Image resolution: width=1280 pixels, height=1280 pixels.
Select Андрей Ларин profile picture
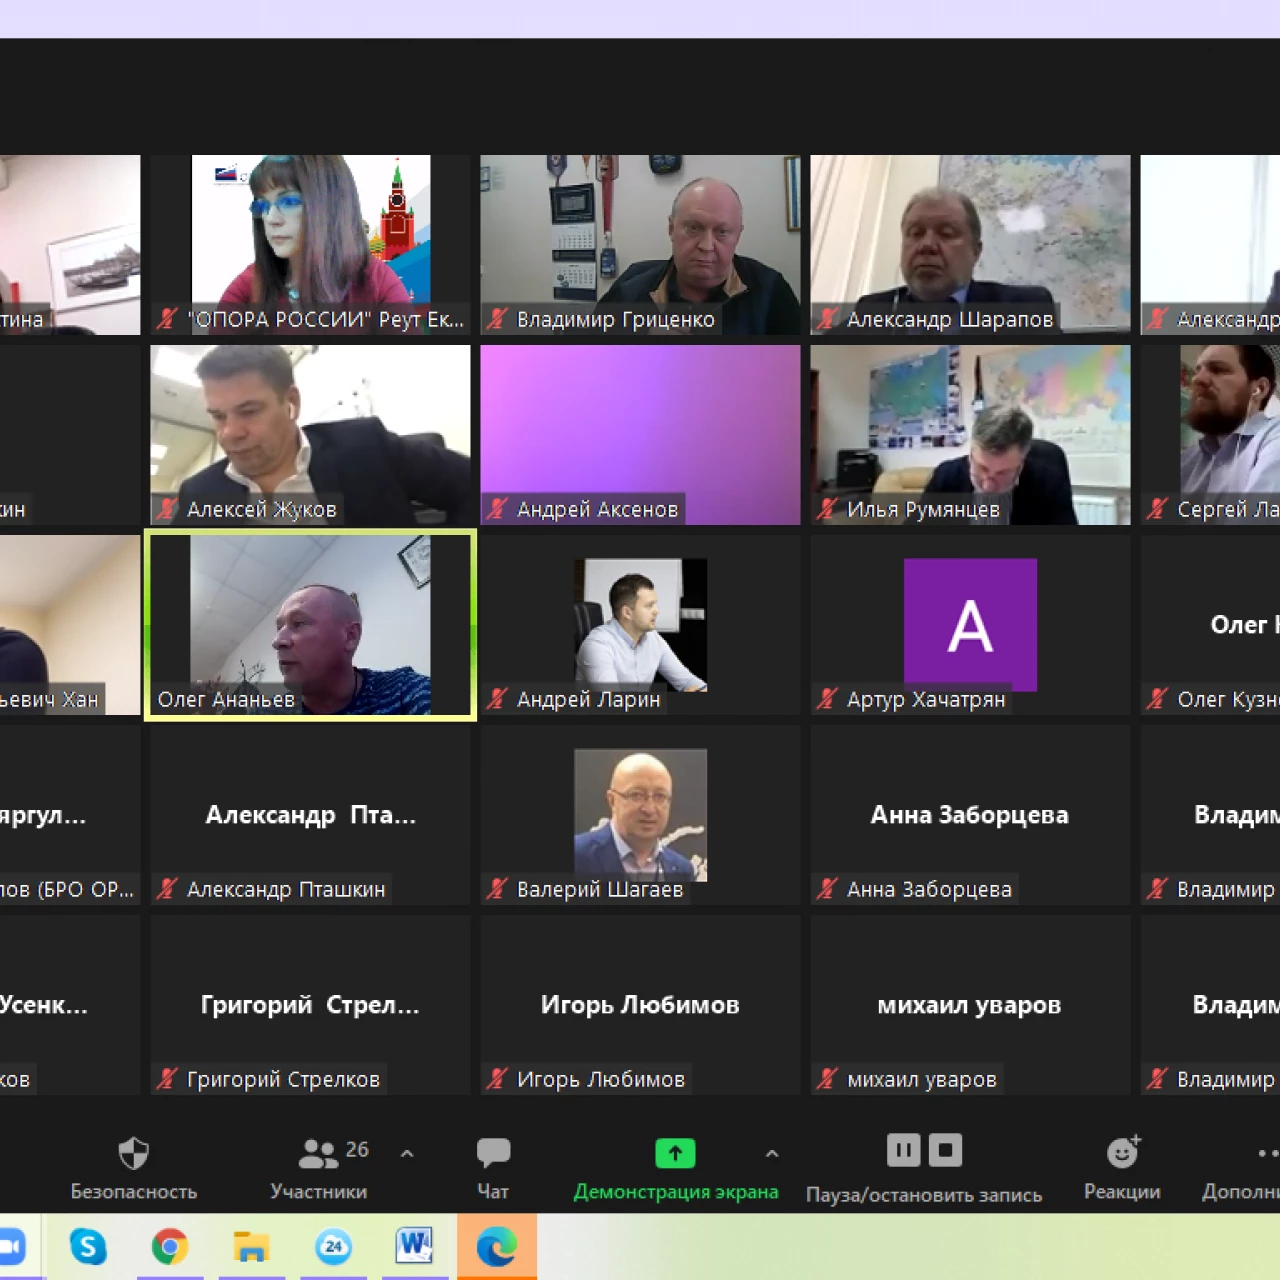click(x=640, y=624)
